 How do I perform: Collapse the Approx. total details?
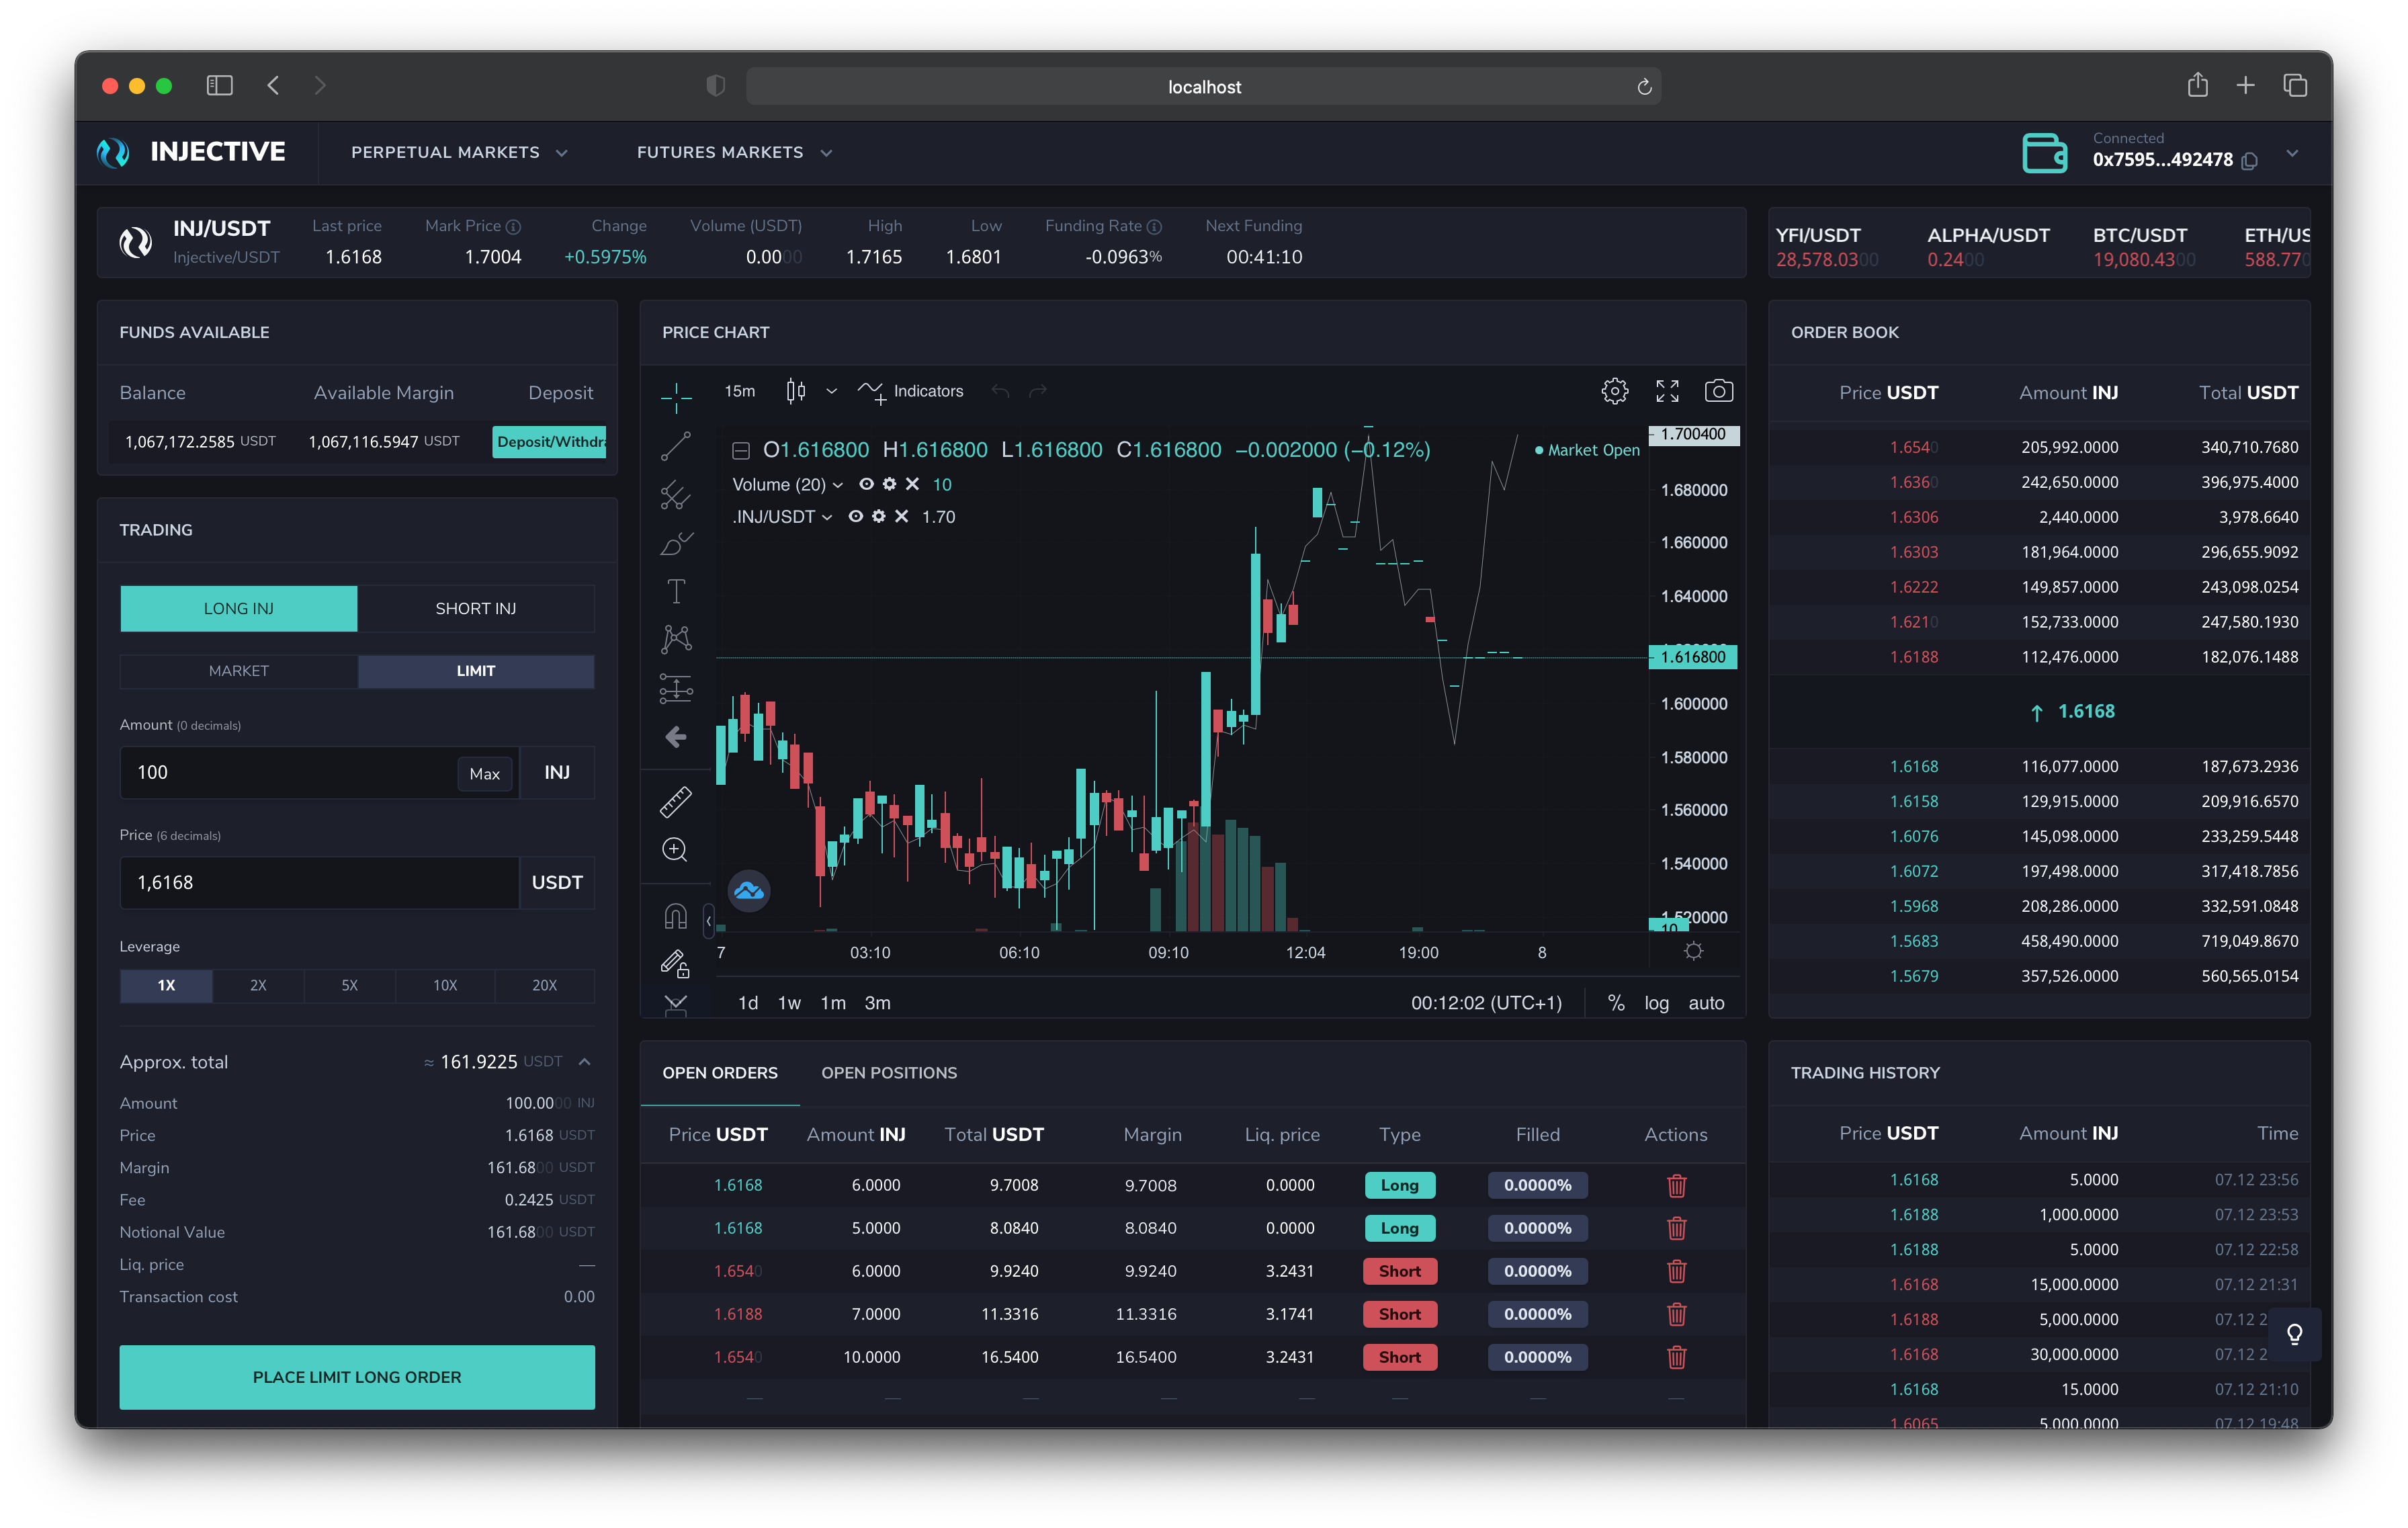585,1062
